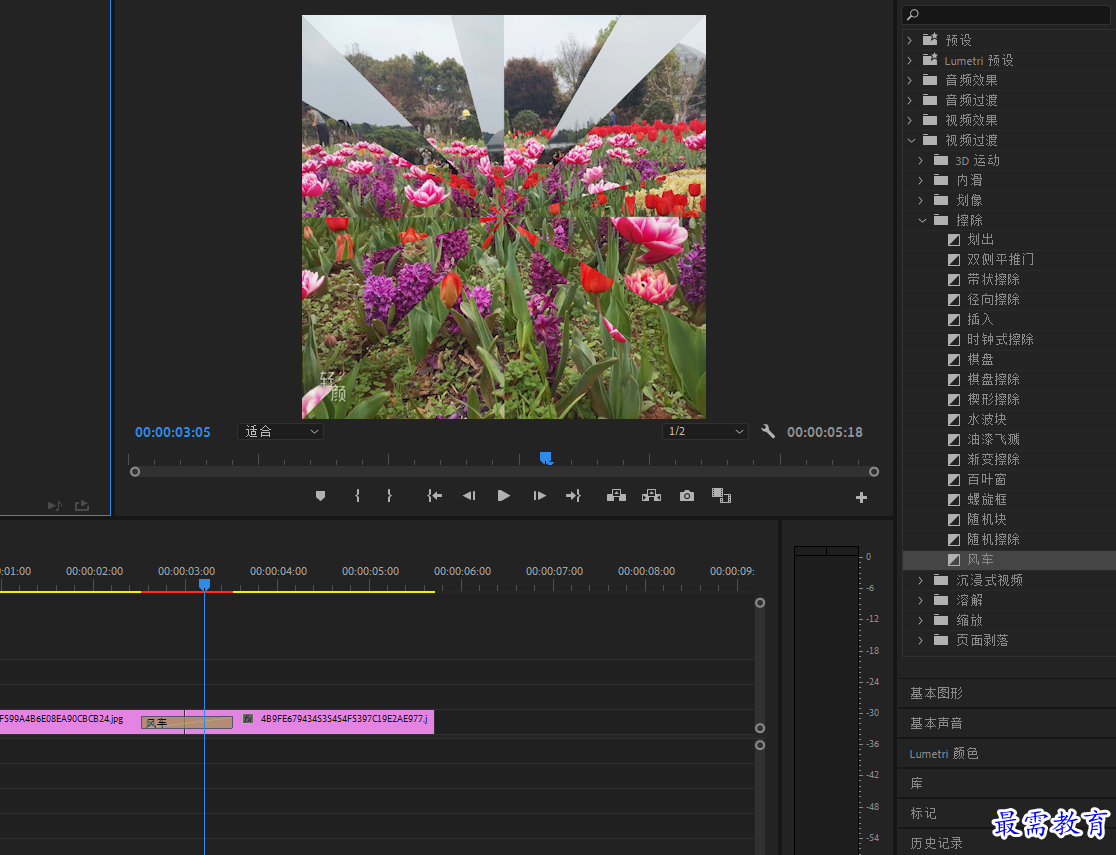This screenshot has height=855, width=1116.
Task: Expand the 音频效果 folder
Action: [910, 80]
